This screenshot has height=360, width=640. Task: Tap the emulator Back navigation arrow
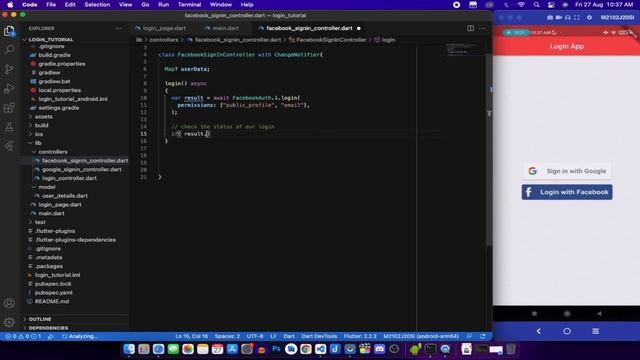coord(538,331)
